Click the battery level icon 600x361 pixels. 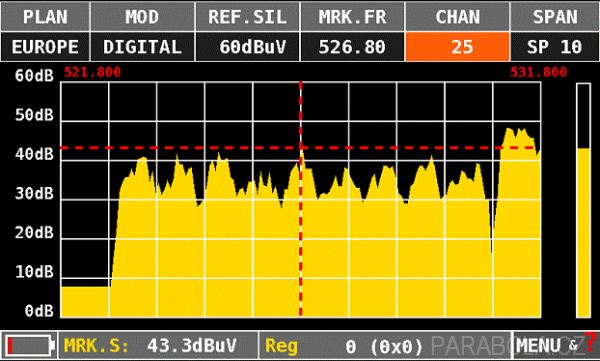29,346
